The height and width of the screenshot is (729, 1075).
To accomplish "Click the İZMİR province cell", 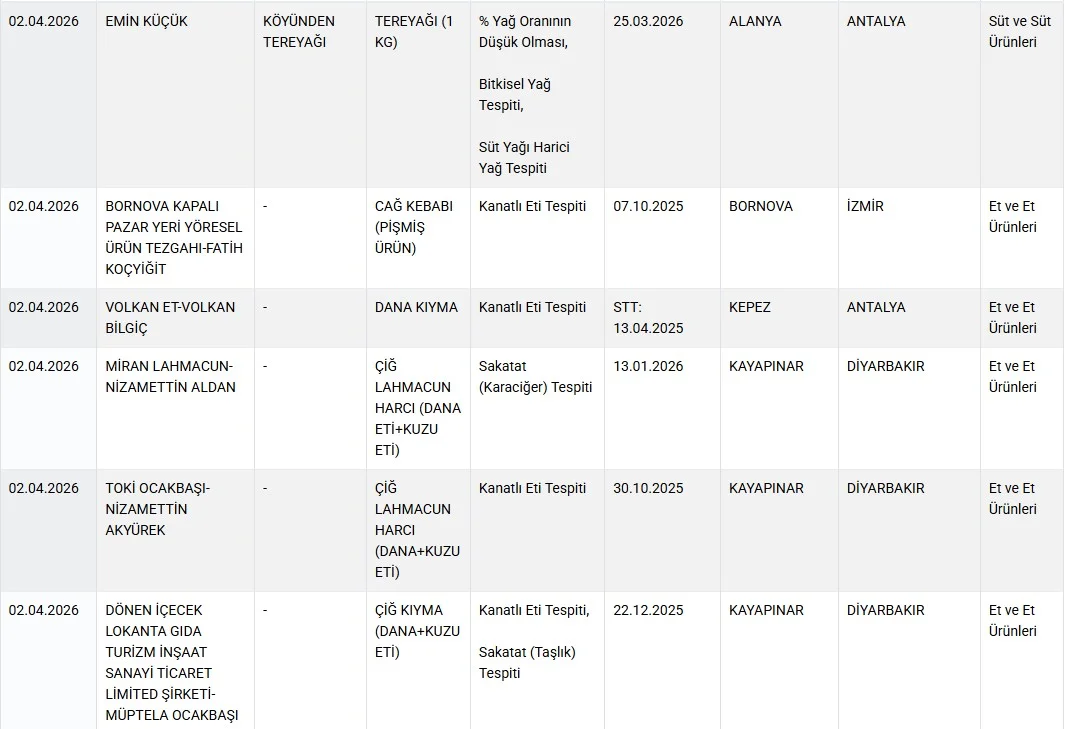I will pos(865,206).
